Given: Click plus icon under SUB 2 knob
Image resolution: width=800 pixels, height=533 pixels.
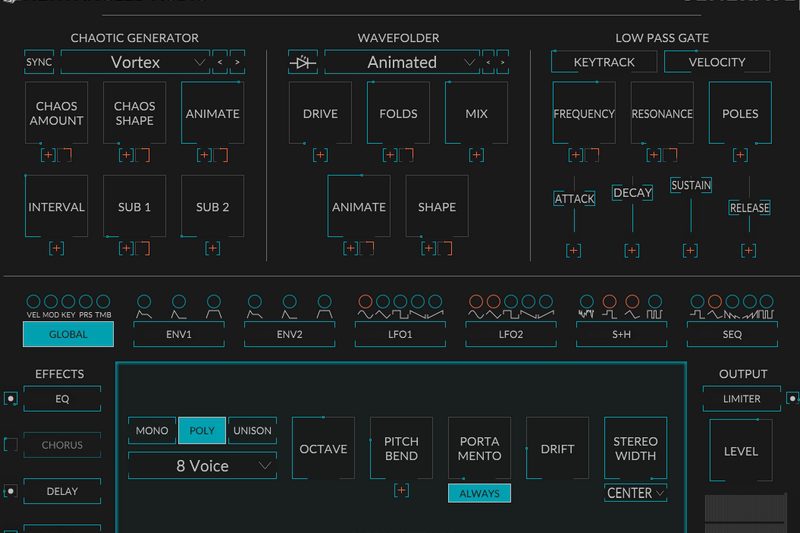Looking at the screenshot, I should pos(213,248).
